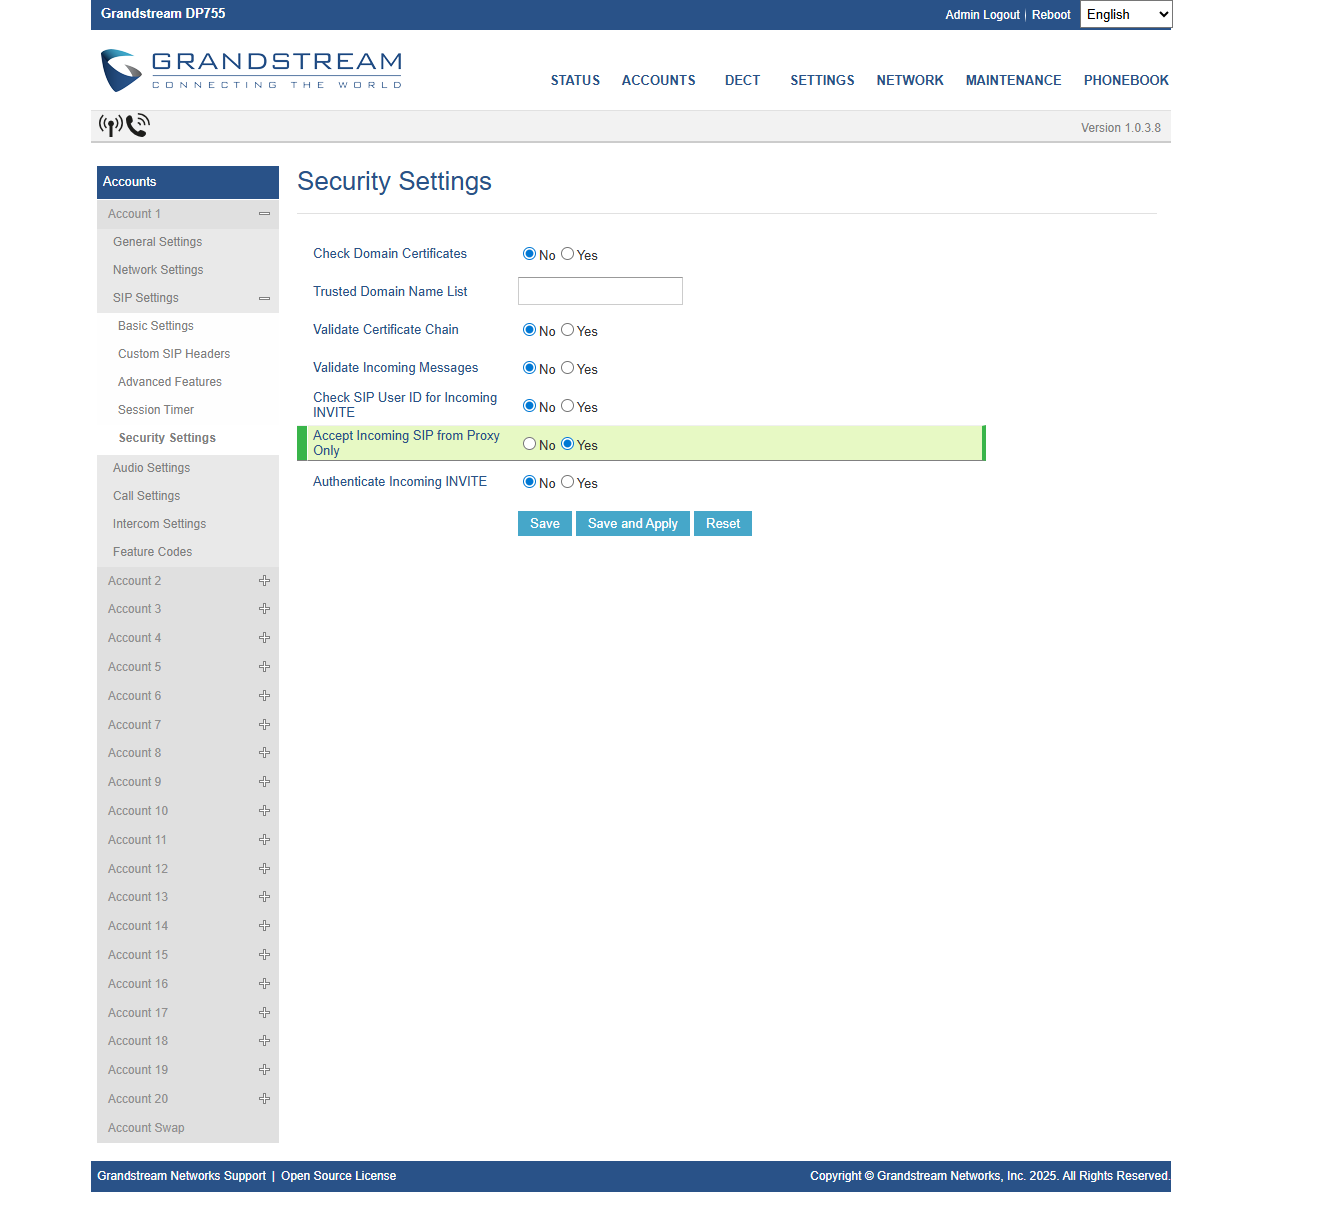Expand the Account 9 plus expander
The height and width of the screenshot is (1231, 1329).
pyautogui.click(x=264, y=782)
